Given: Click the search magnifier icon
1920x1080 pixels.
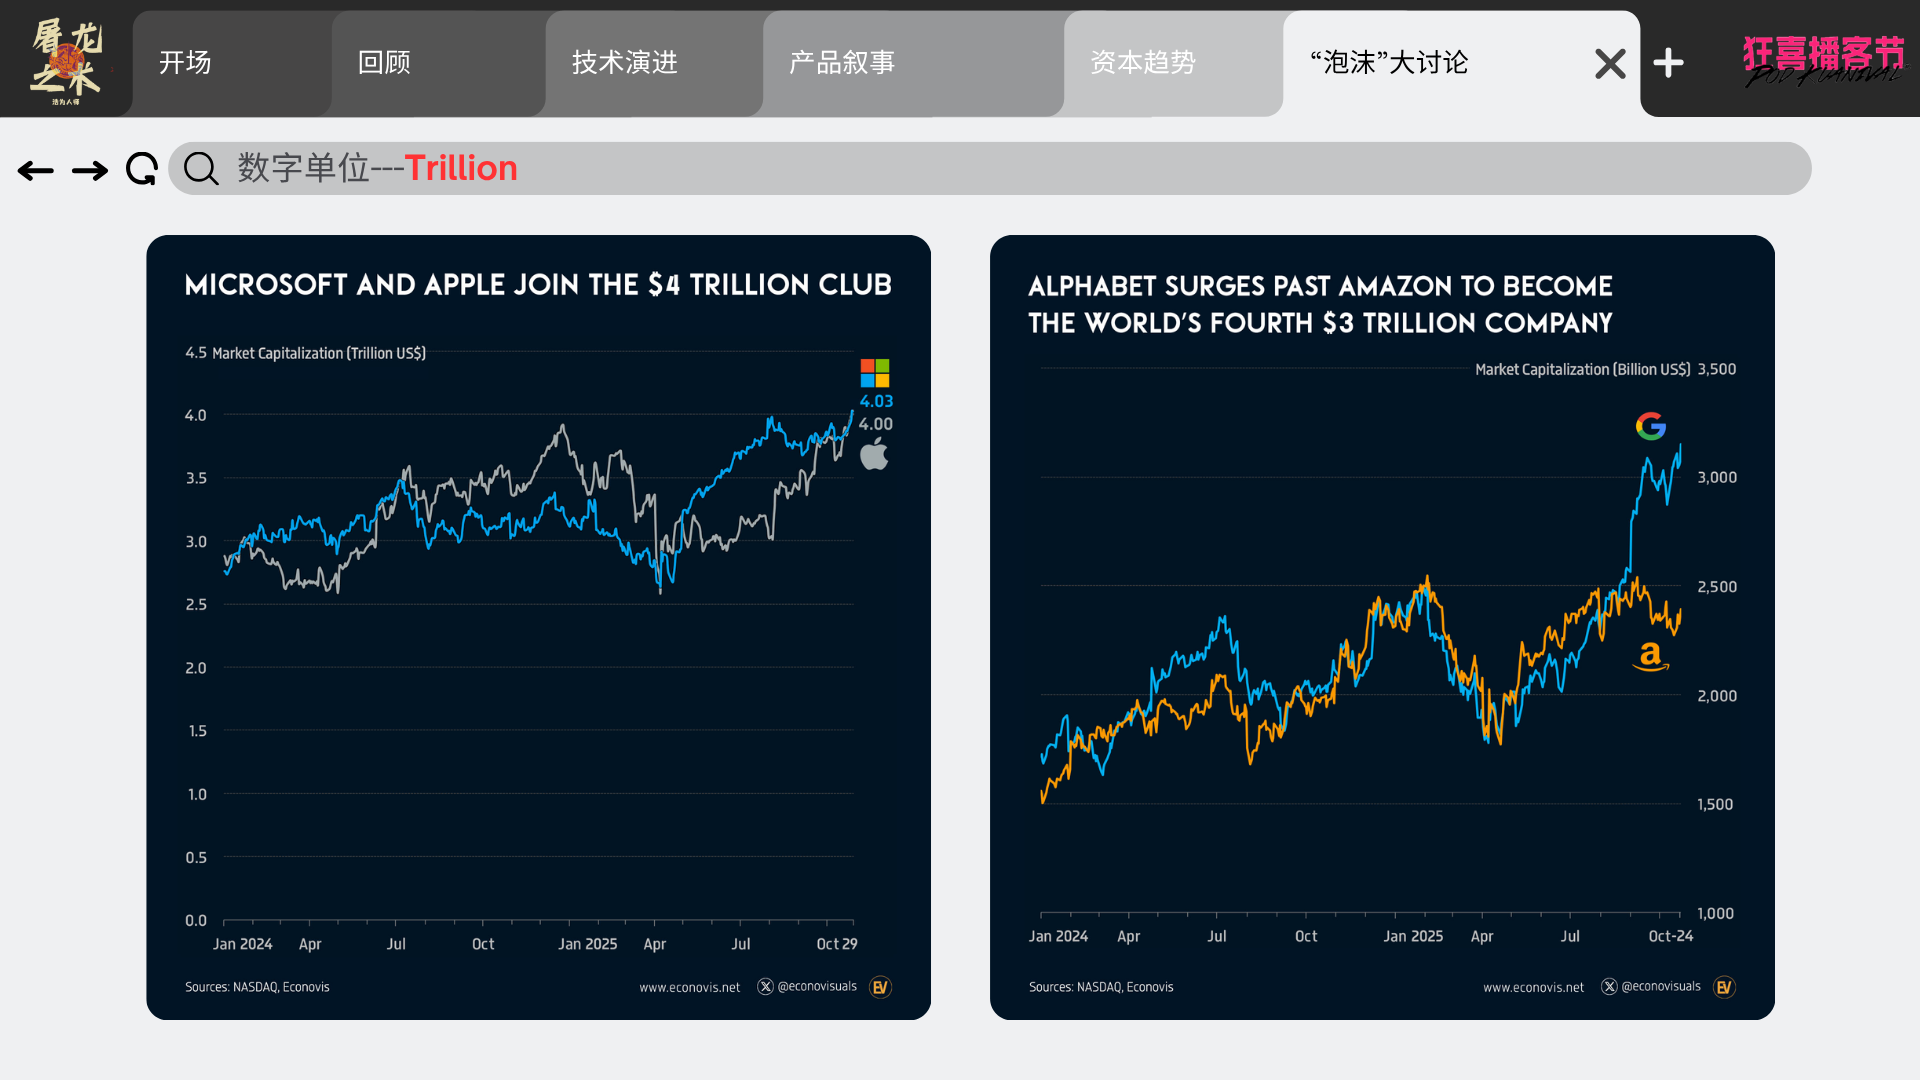Looking at the screenshot, I should pyautogui.click(x=201, y=169).
